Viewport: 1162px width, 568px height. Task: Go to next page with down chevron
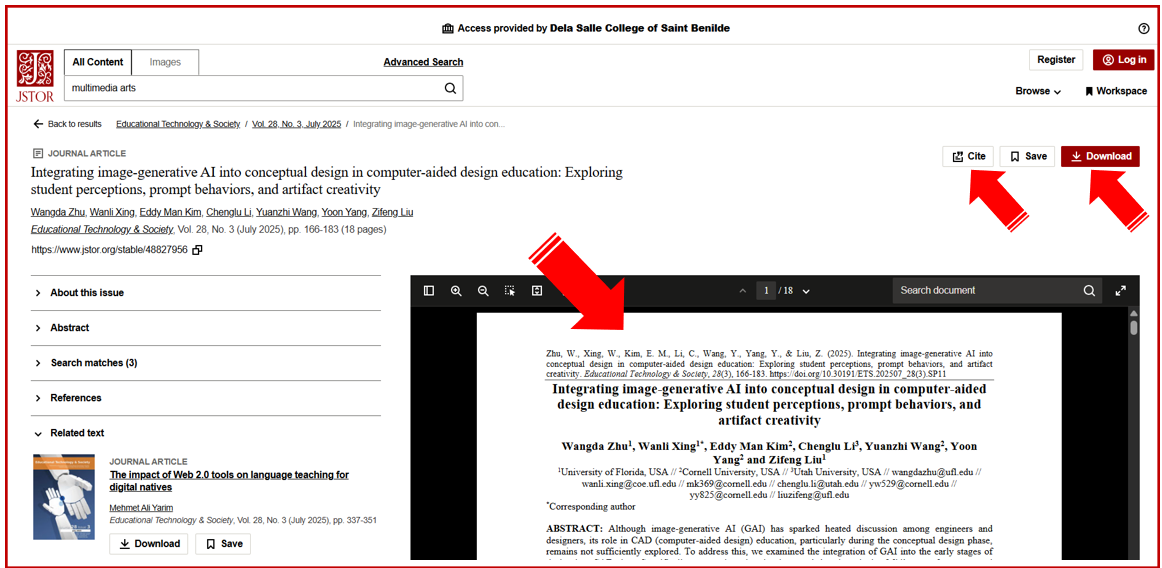(x=806, y=291)
